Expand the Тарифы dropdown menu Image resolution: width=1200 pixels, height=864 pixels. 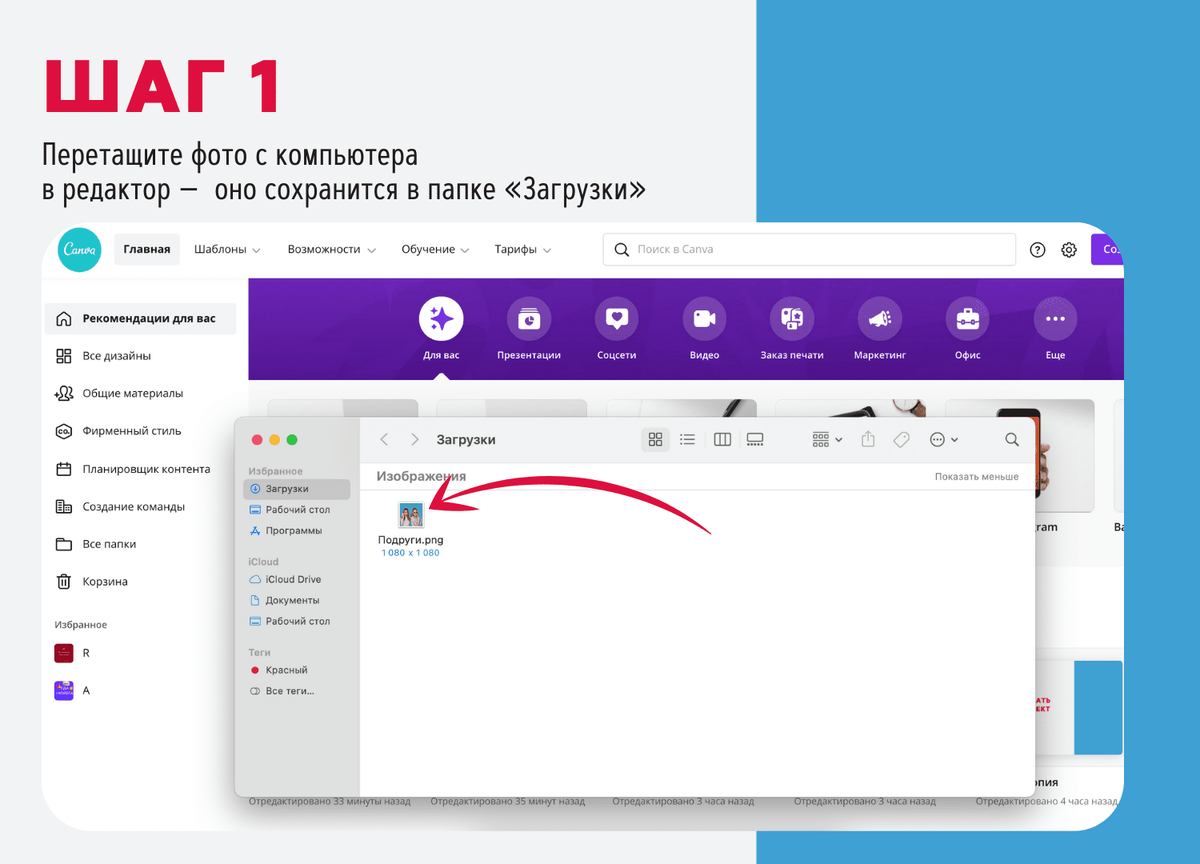click(523, 249)
